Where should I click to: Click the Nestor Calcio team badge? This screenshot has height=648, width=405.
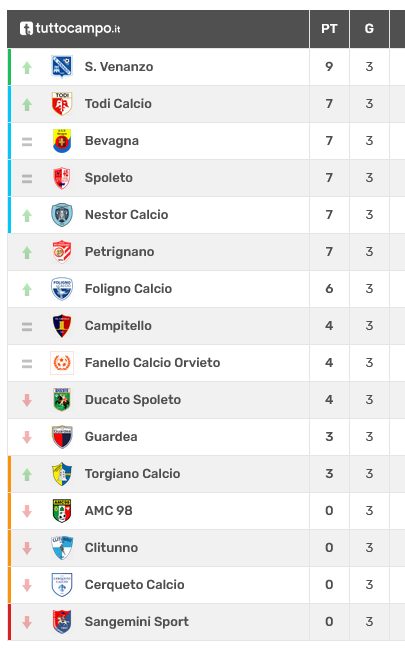[x=62, y=215]
